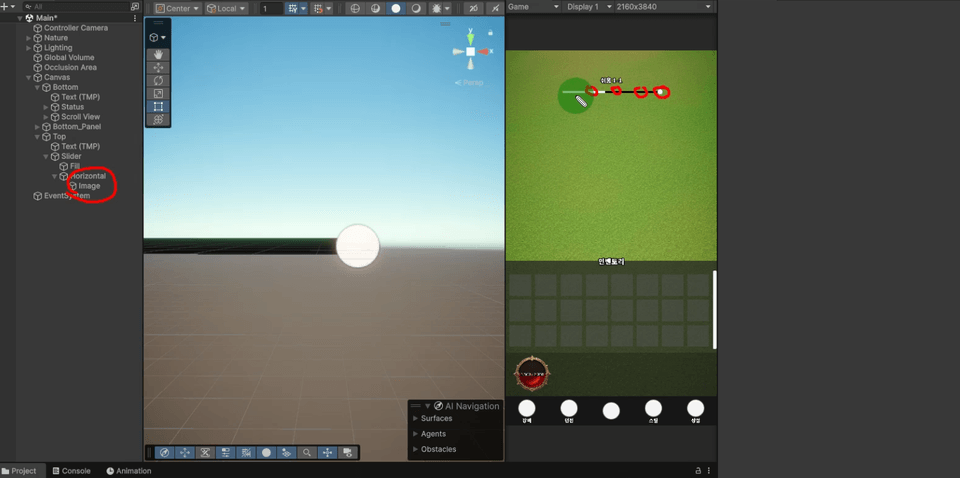960x478 pixels.
Task: Select the Rotate tool
Action: coord(158,81)
